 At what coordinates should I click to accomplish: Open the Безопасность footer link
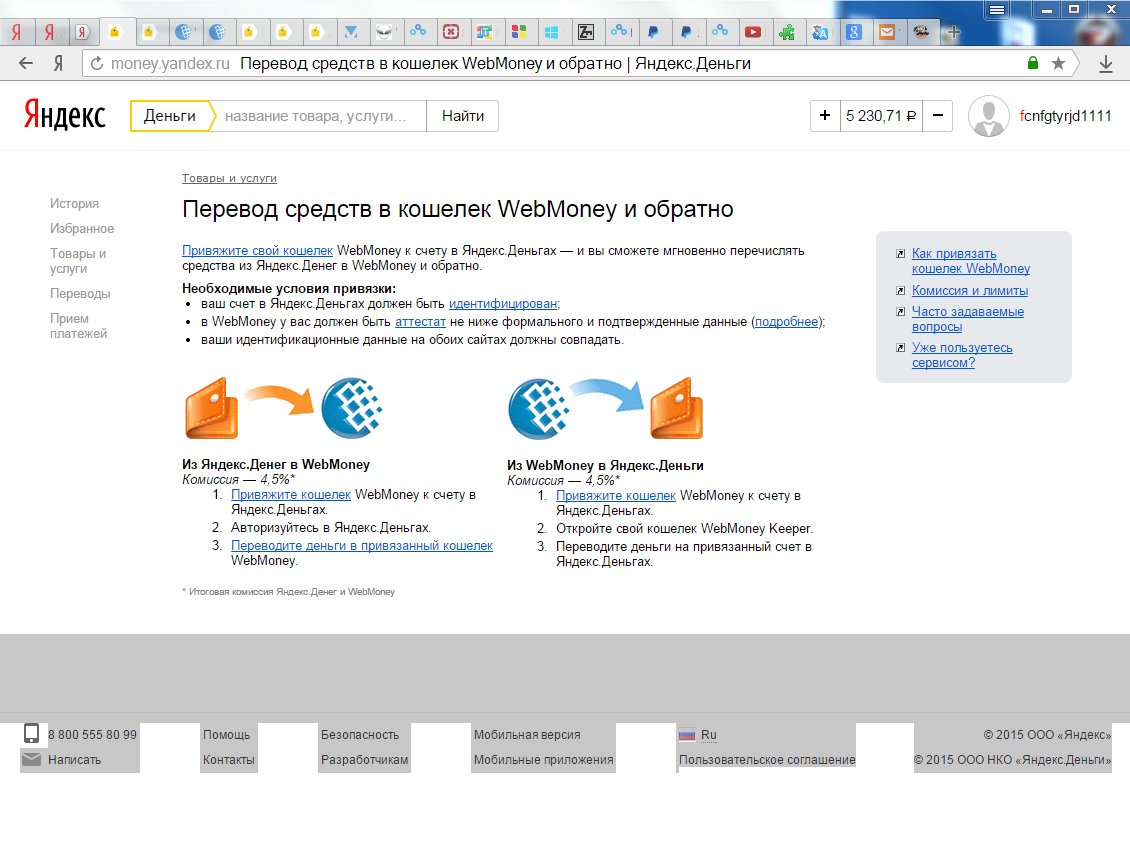(x=360, y=735)
